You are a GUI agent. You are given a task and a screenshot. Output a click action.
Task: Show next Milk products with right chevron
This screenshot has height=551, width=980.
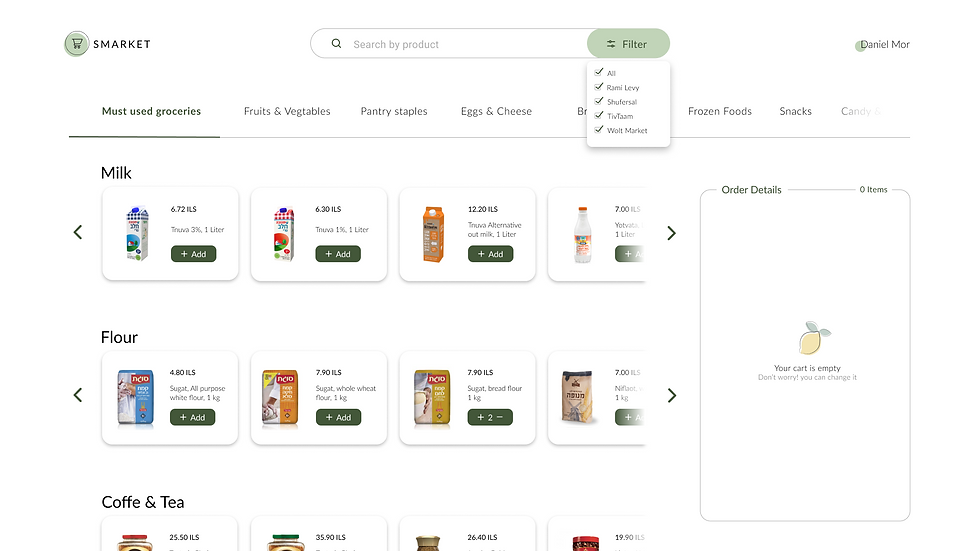tap(671, 233)
